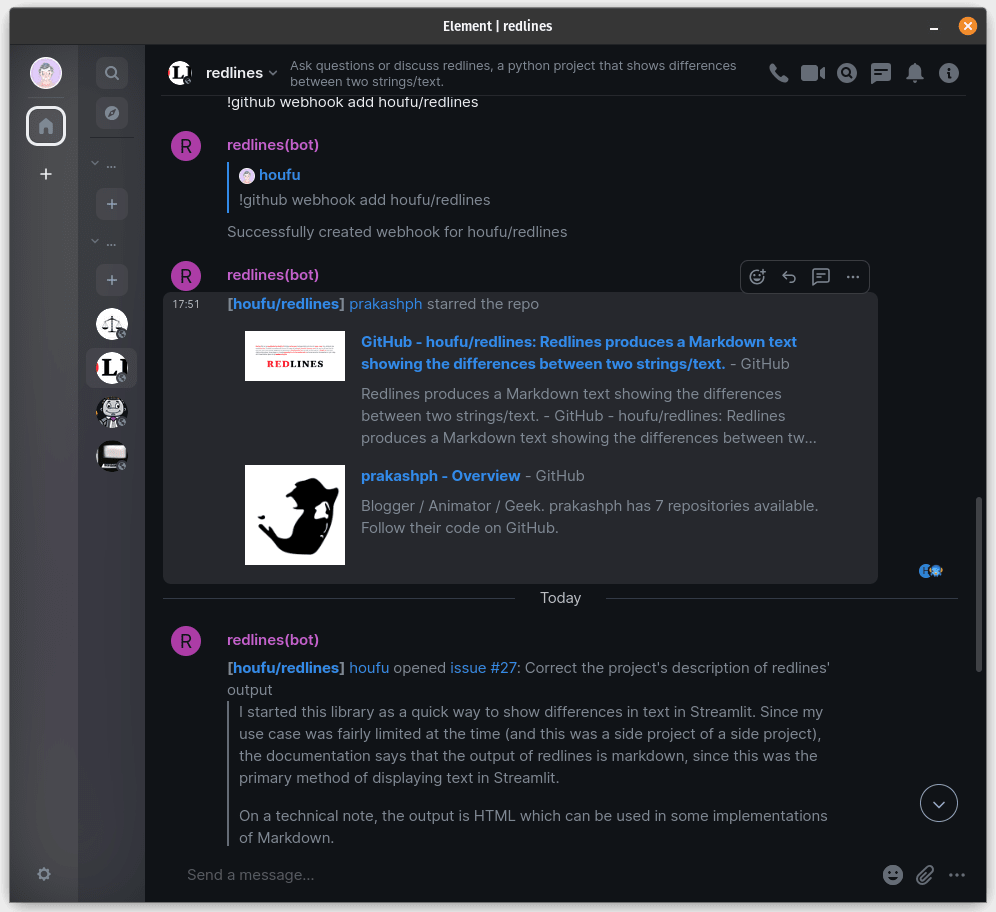
Task: Minimize the Element window
Action: point(934,27)
